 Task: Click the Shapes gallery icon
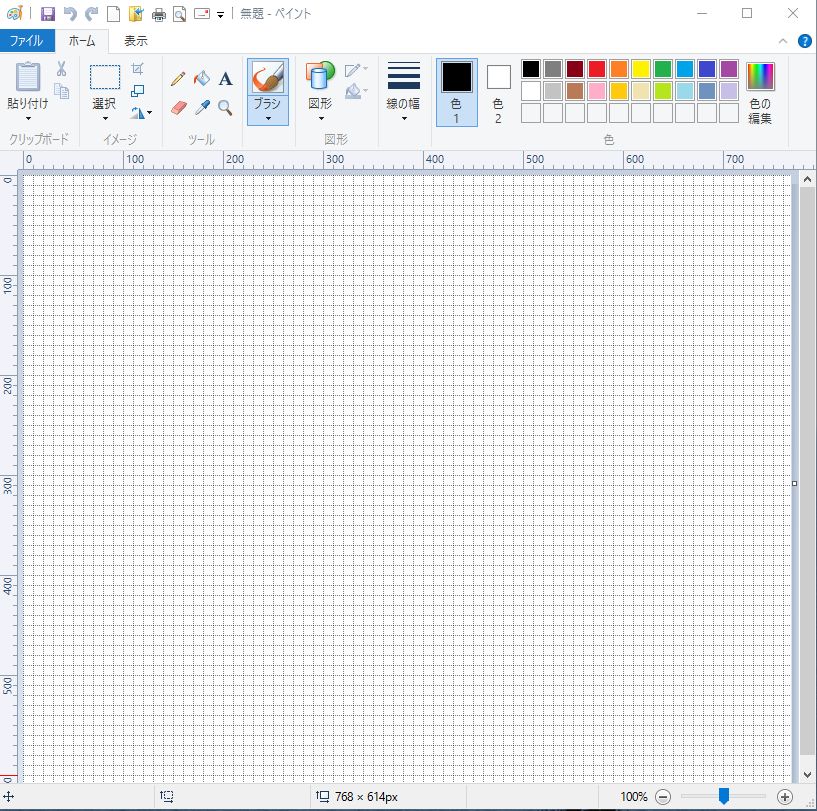(x=319, y=76)
